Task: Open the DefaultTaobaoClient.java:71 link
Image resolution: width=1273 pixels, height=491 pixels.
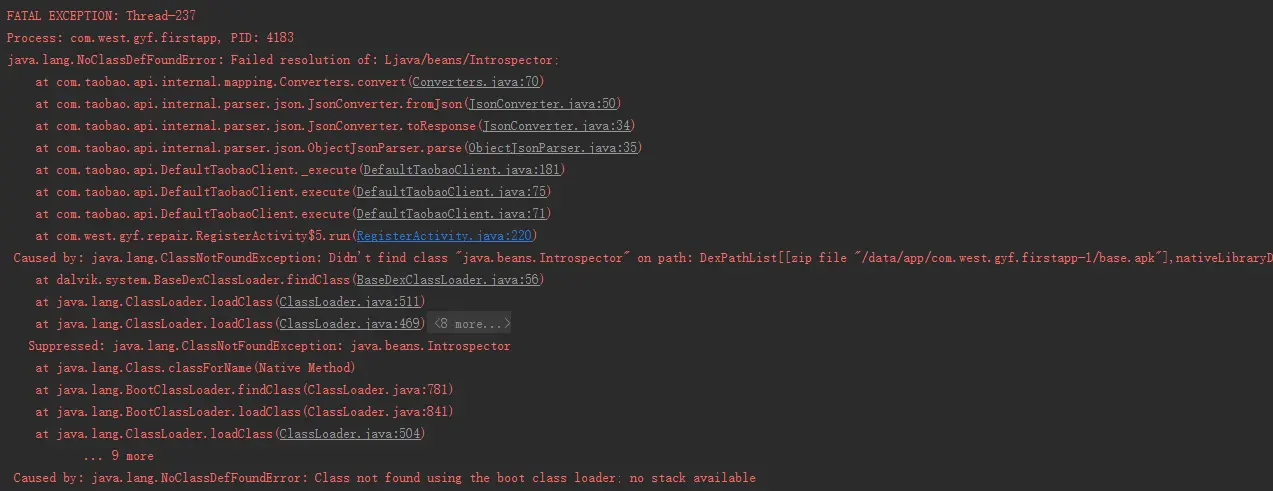Action: (x=451, y=214)
